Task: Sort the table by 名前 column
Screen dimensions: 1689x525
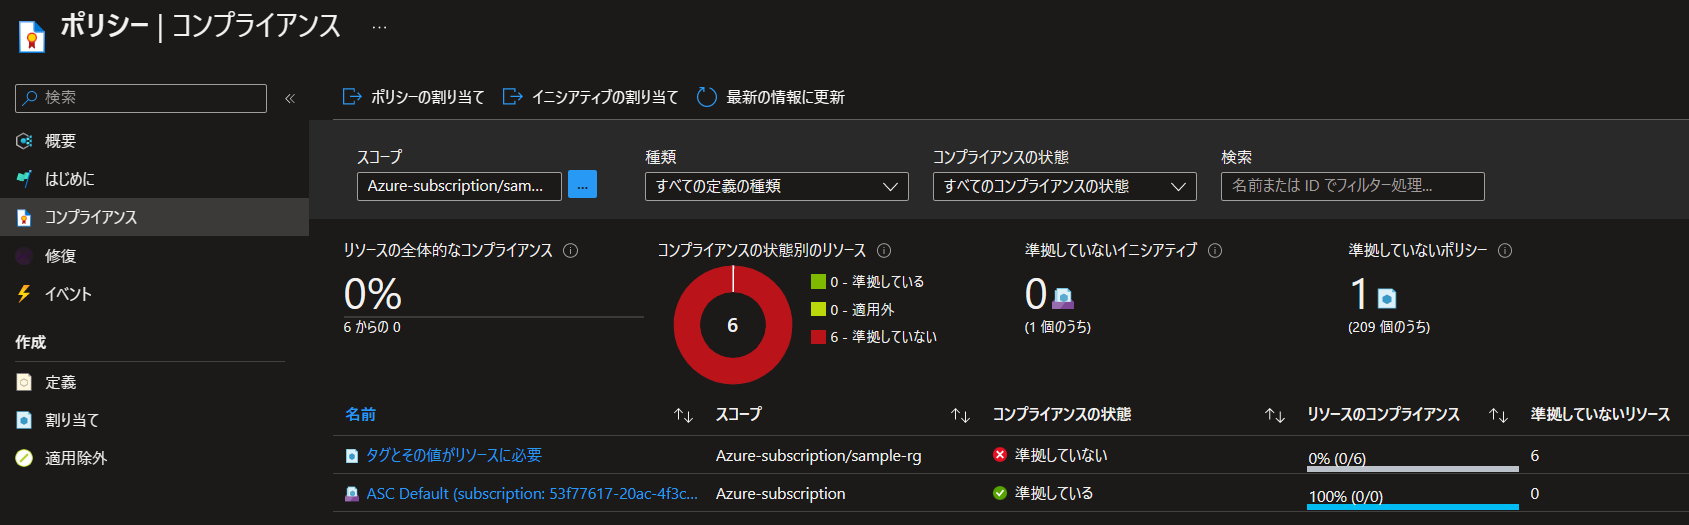Action: [x=361, y=414]
